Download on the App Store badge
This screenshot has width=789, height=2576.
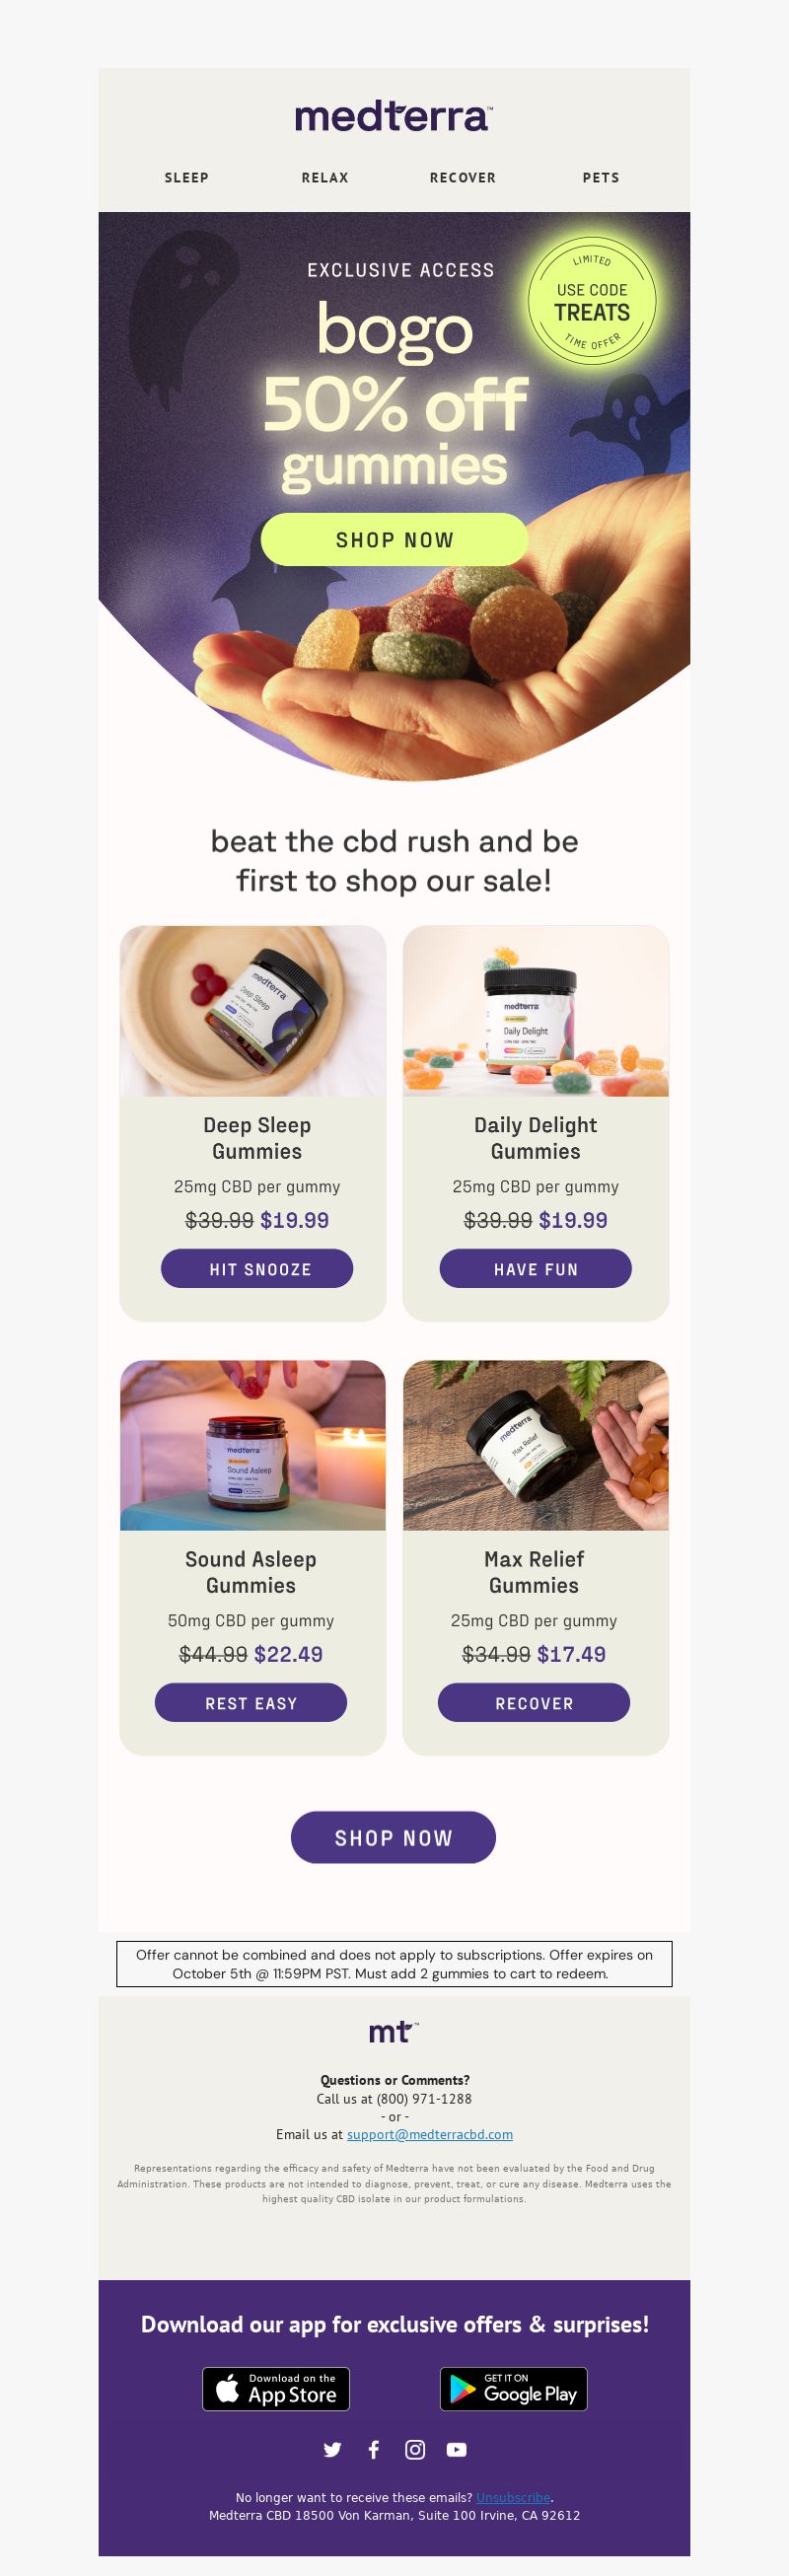point(276,2389)
